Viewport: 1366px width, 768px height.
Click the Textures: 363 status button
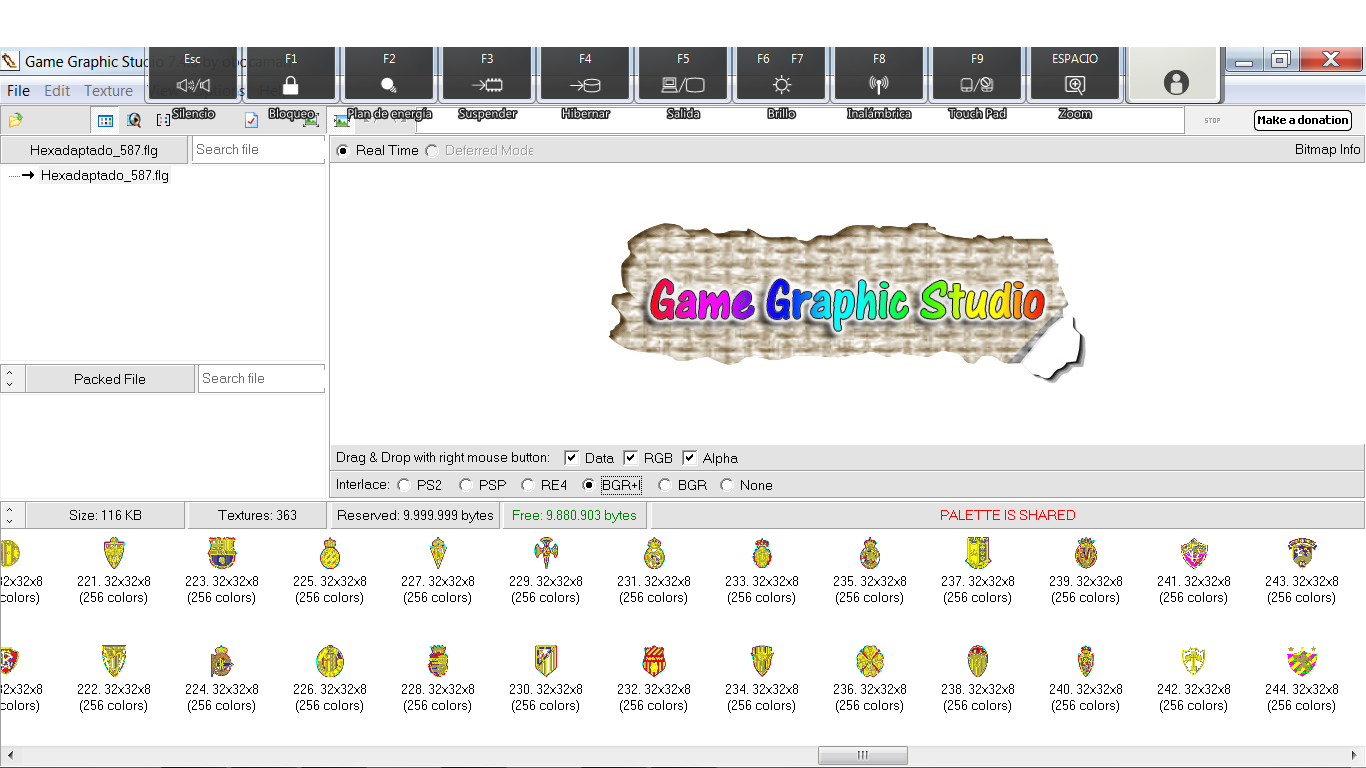click(258, 515)
